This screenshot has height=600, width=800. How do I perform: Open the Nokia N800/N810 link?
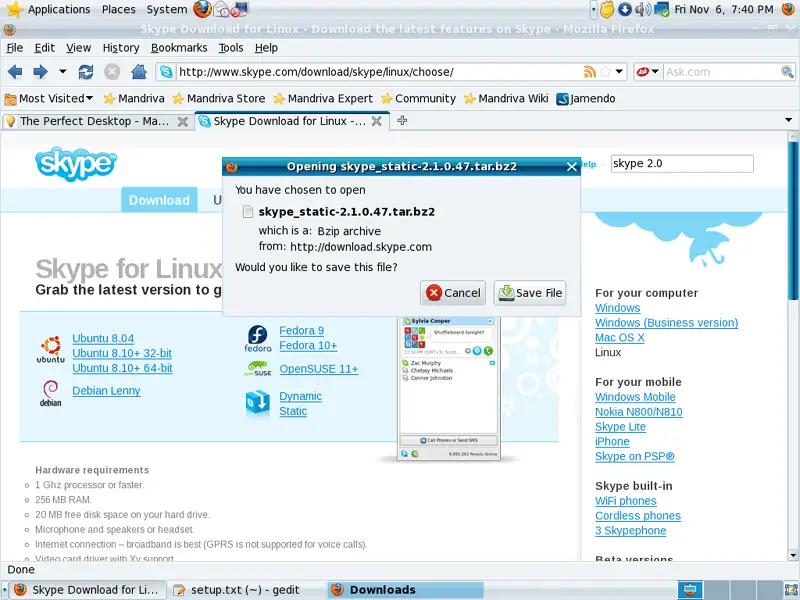tap(638, 412)
